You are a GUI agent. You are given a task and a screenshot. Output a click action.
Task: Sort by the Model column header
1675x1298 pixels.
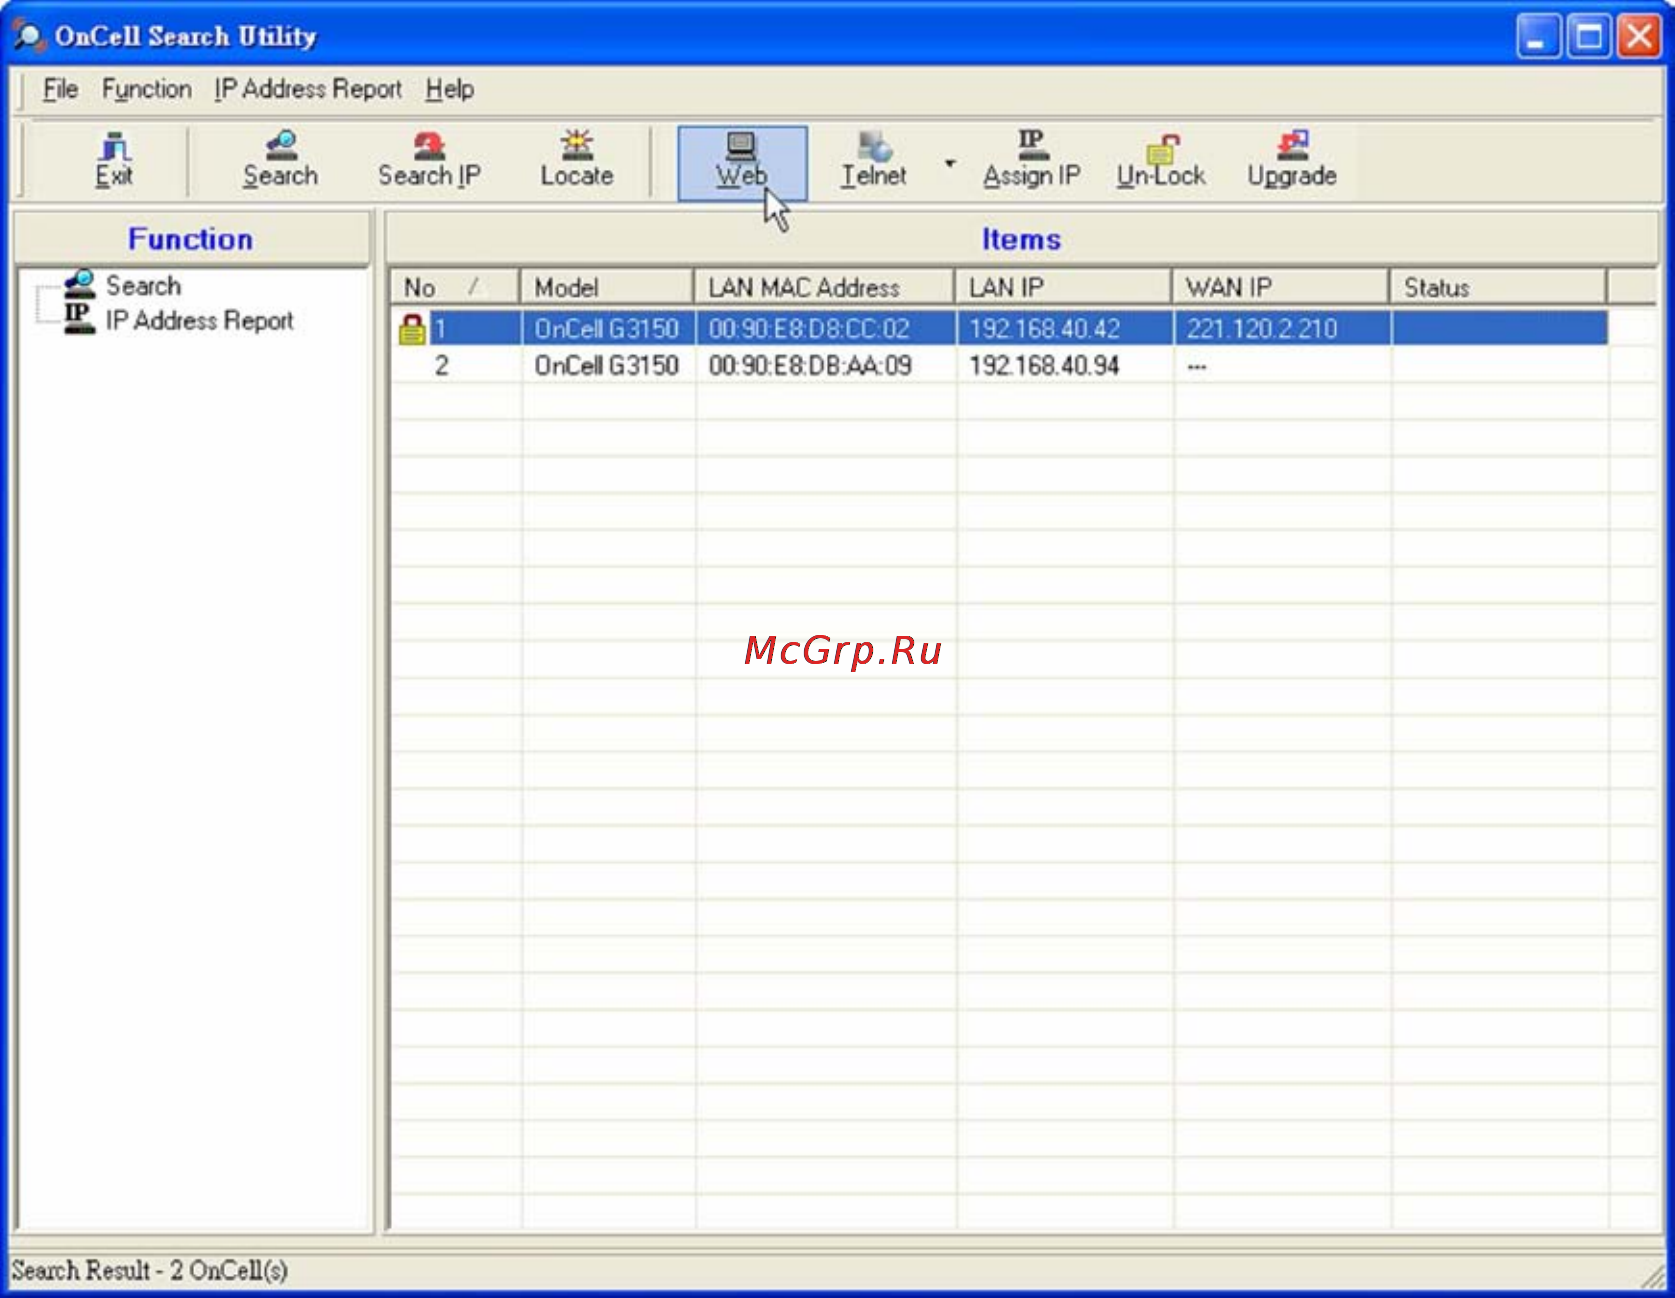[x=607, y=287]
